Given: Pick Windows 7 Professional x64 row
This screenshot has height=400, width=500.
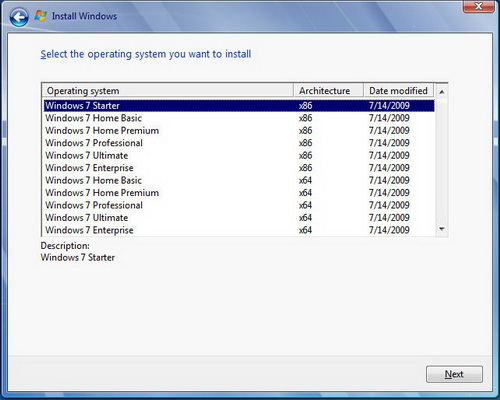Looking at the screenshot, I should point(239,205).
